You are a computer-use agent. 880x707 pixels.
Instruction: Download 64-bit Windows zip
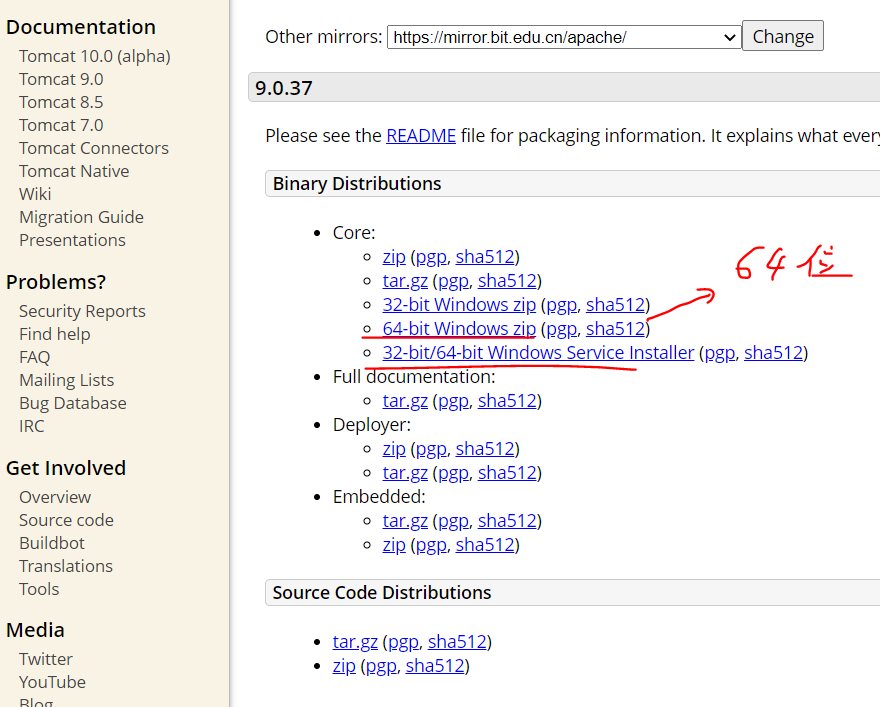(x=459, y=329)
